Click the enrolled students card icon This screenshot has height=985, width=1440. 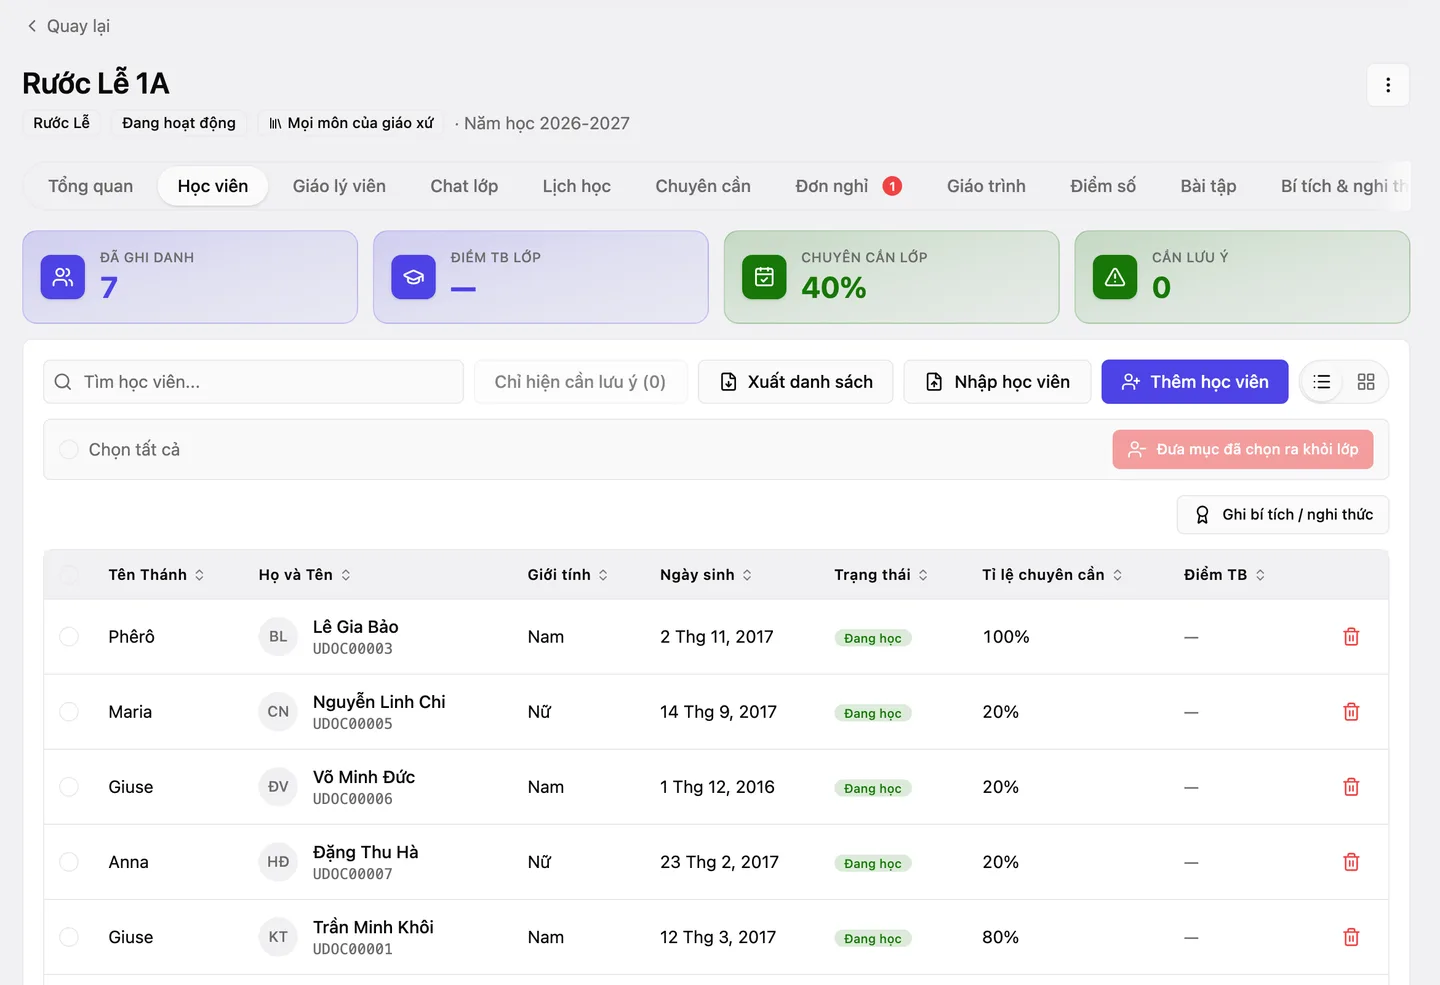pyautogui.click(x=63, y=277)
